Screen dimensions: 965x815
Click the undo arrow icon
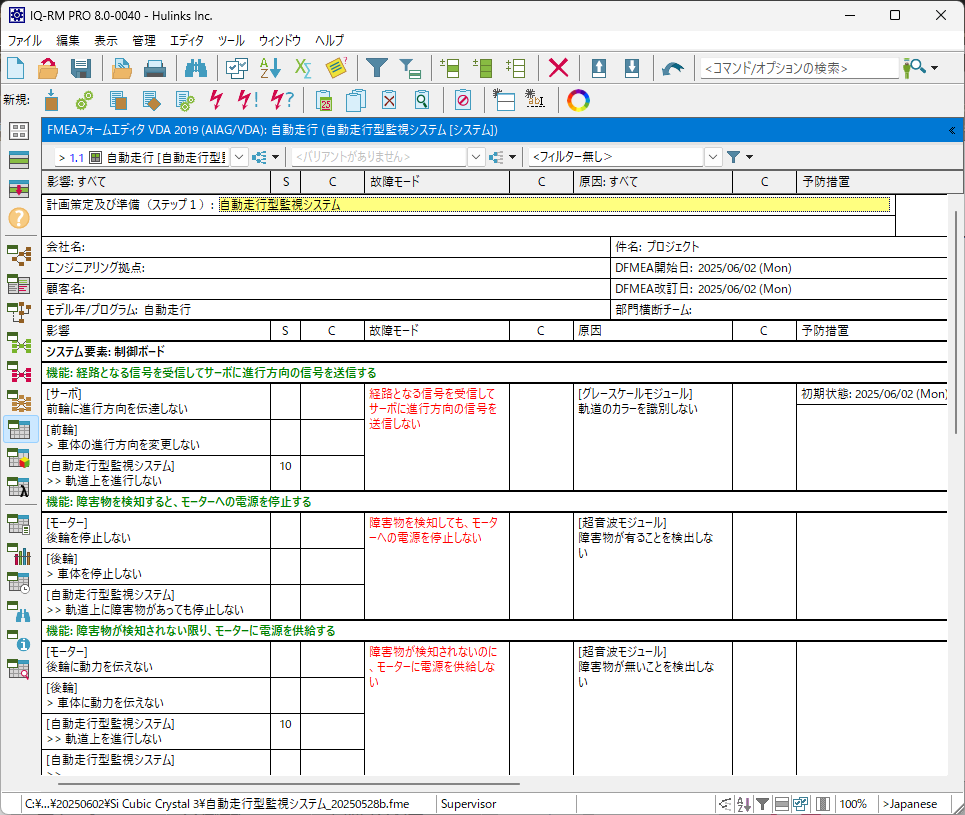tap(673, 68)
